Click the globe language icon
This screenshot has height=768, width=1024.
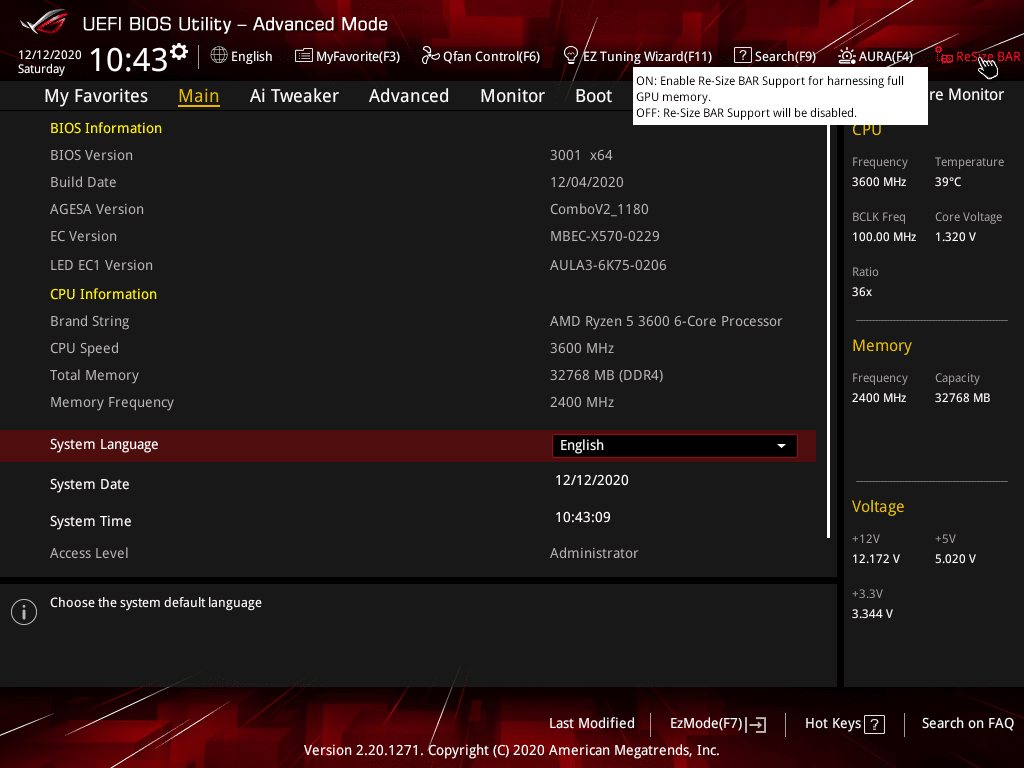click(x=219, y=56)
